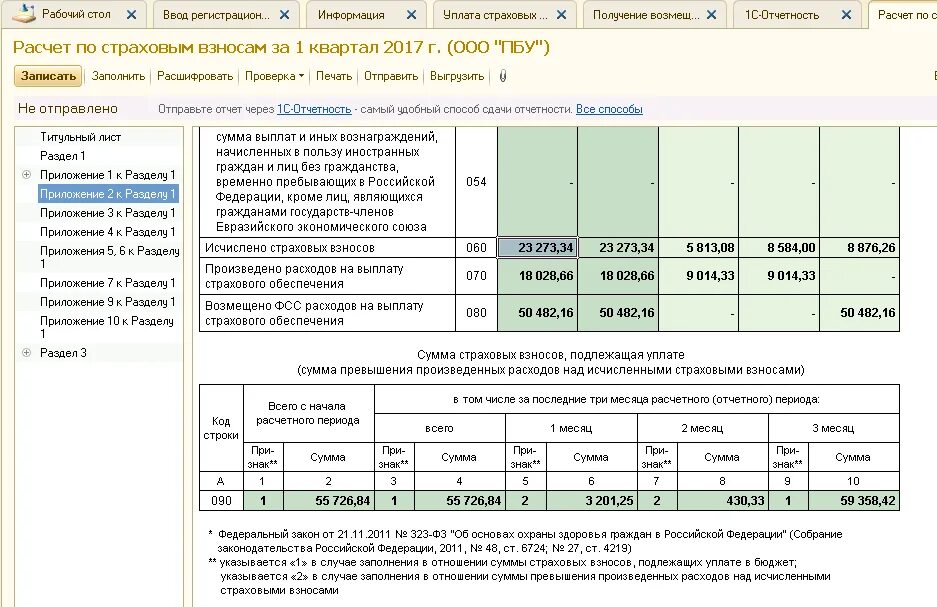Select Приложение 10 к Разделу 1
Viewport: 937px width, 607px height.
(x=106, y=327)
